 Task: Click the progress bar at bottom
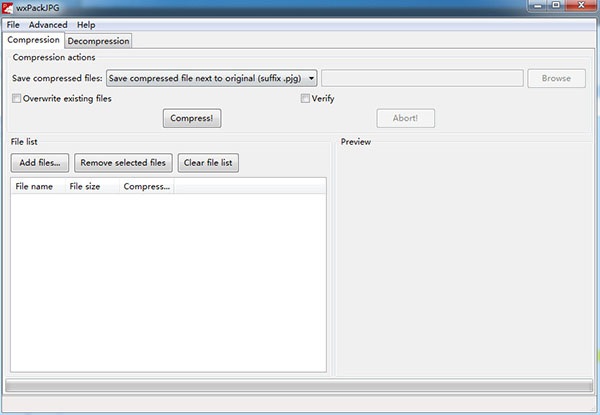coord(299,386)
